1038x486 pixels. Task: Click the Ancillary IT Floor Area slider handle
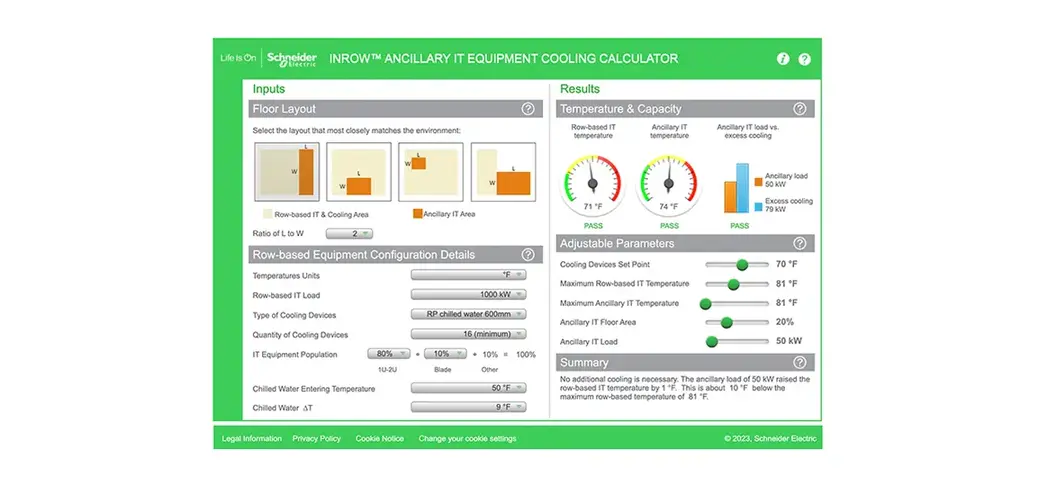(727, 322)
